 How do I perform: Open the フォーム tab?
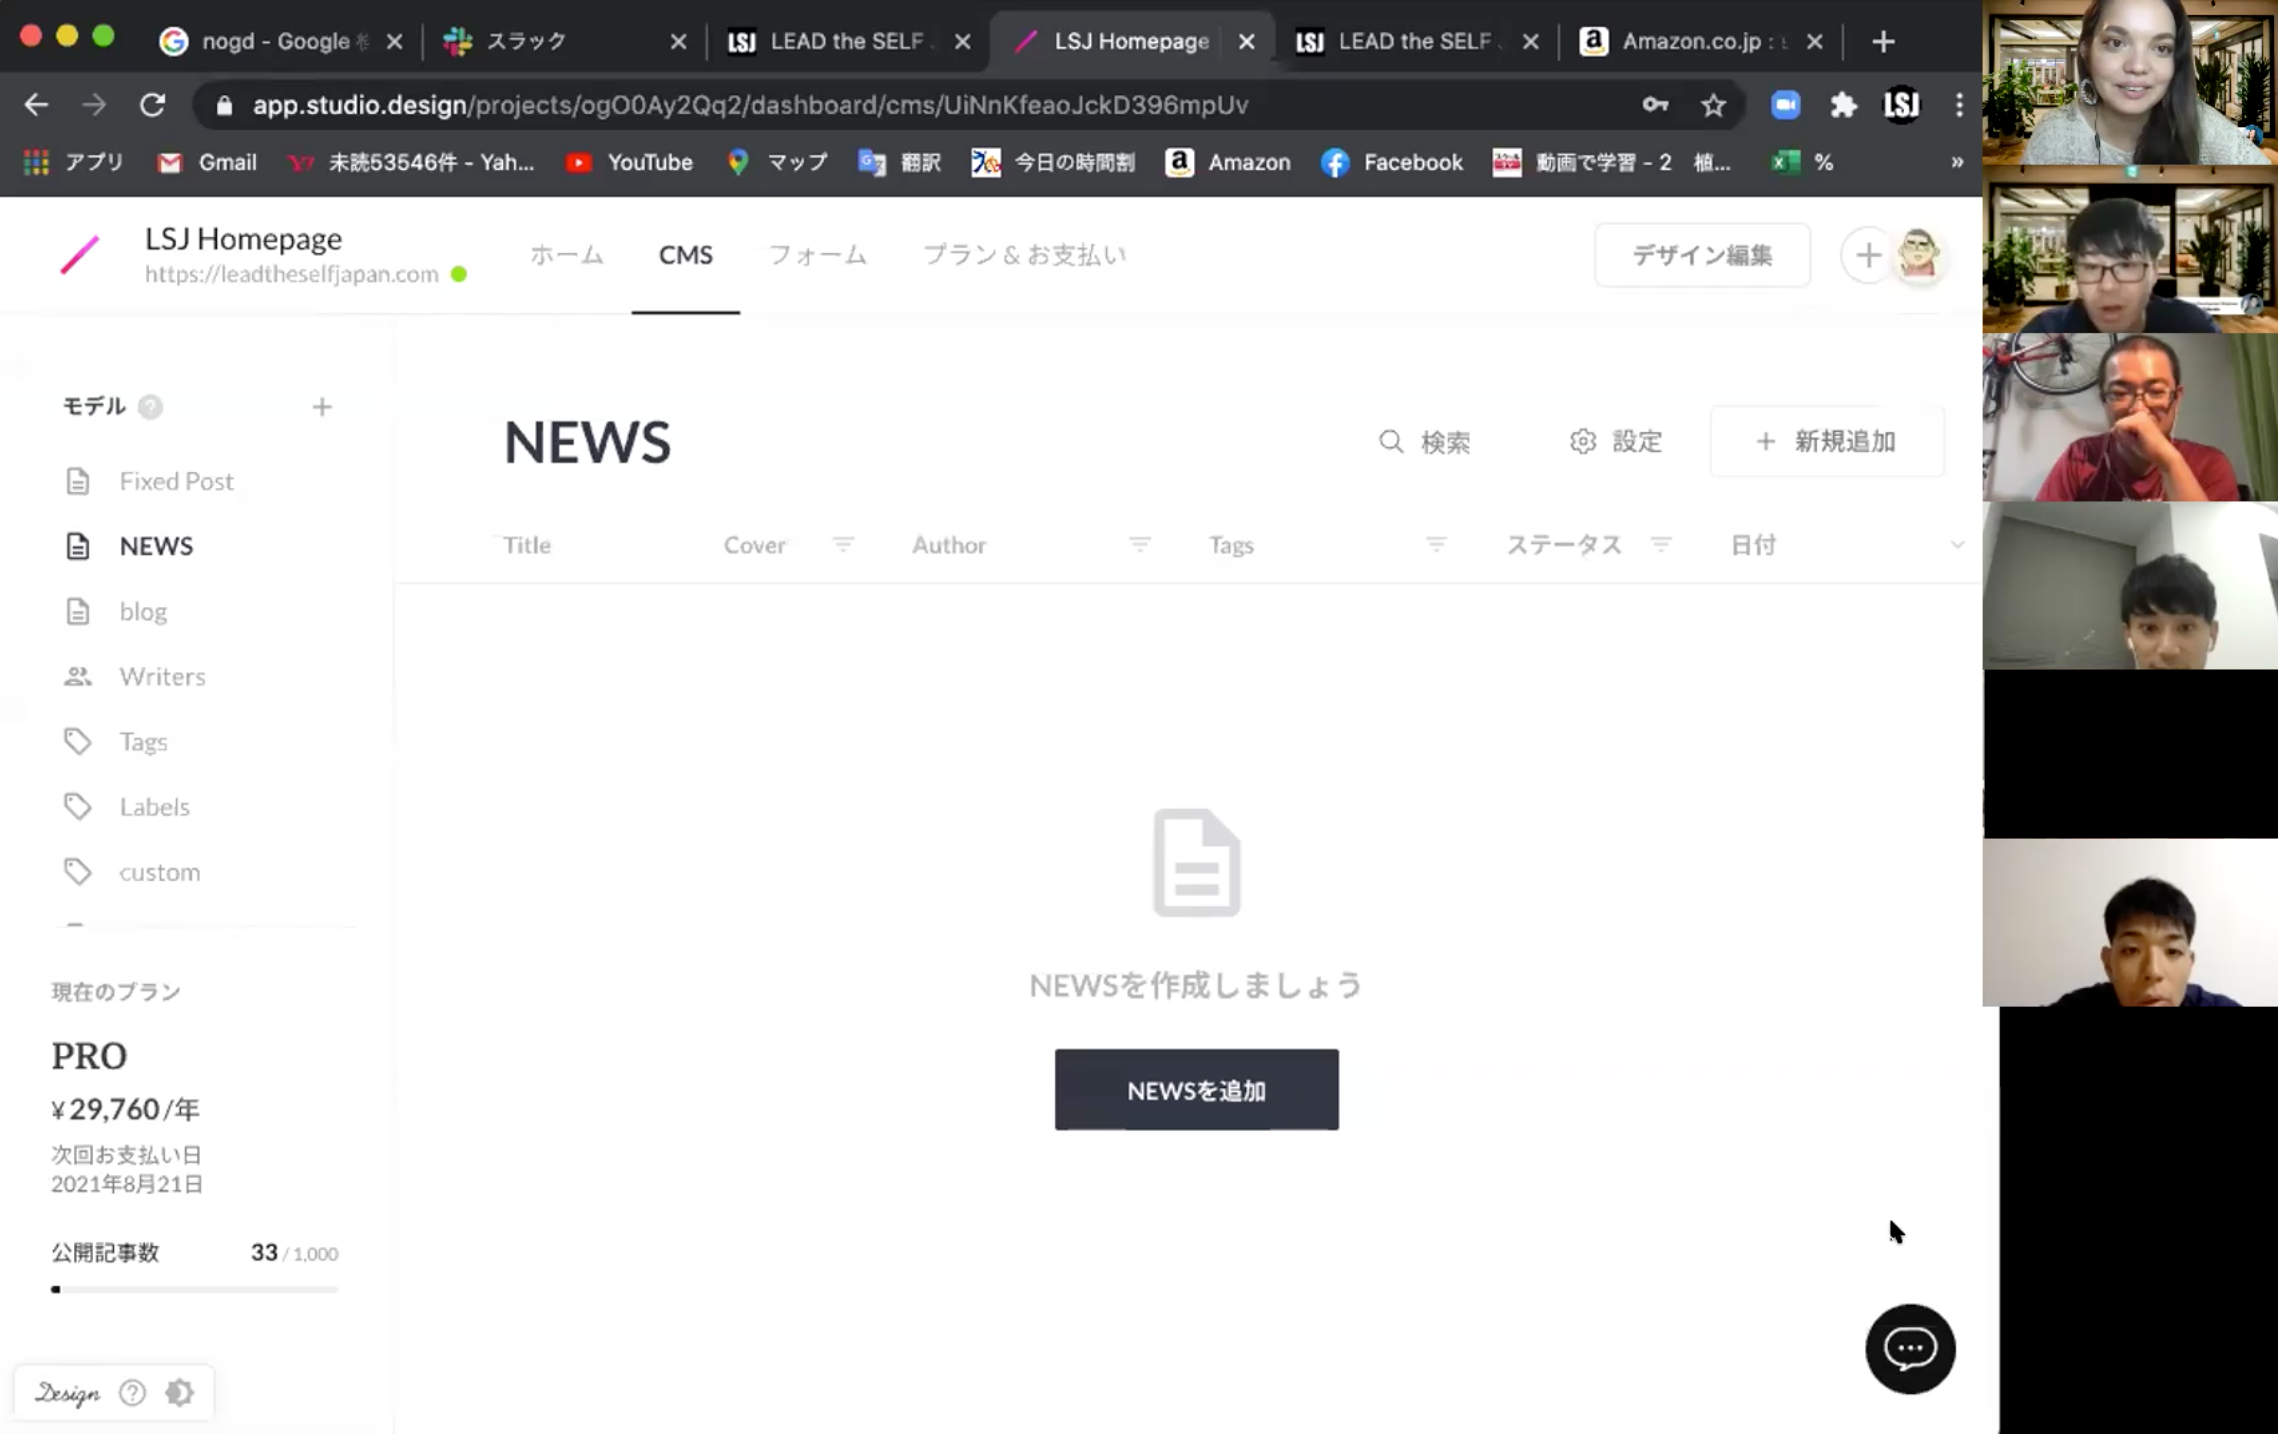click(817, 255)
